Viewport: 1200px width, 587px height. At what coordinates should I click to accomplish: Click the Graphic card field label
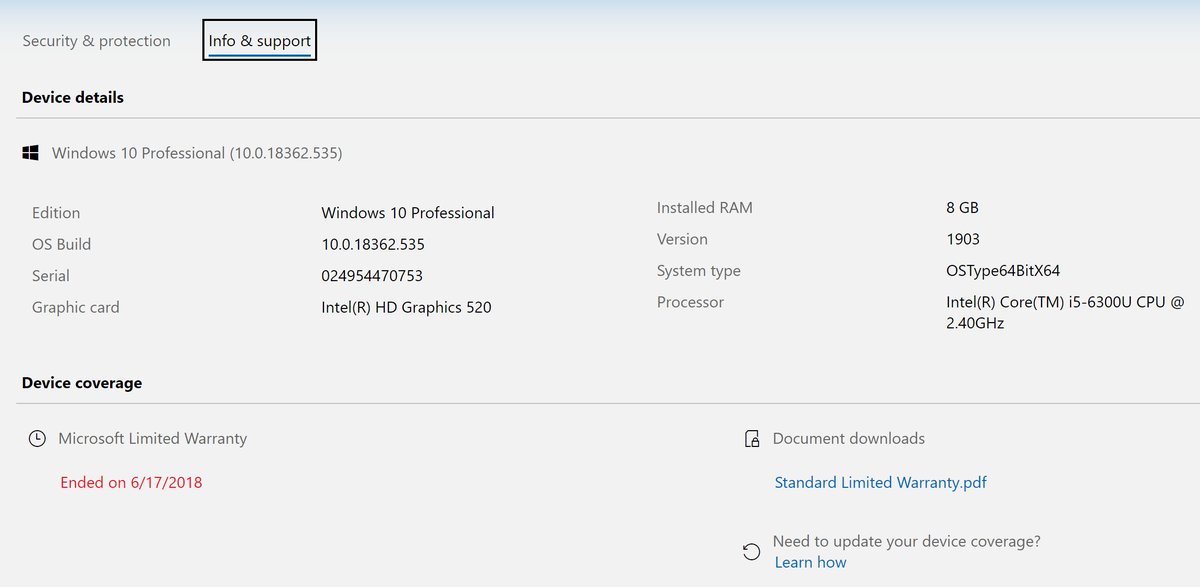point(76,307)
